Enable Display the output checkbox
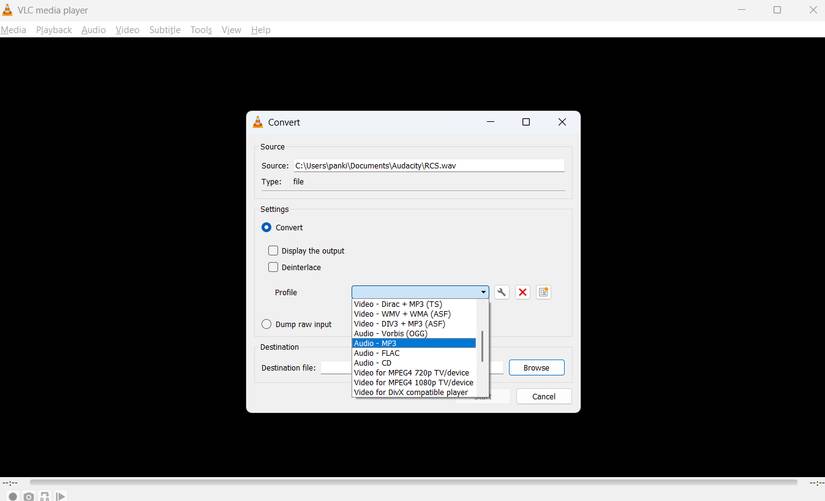Screen dimensions: 825x501 [x=273, y=250]
